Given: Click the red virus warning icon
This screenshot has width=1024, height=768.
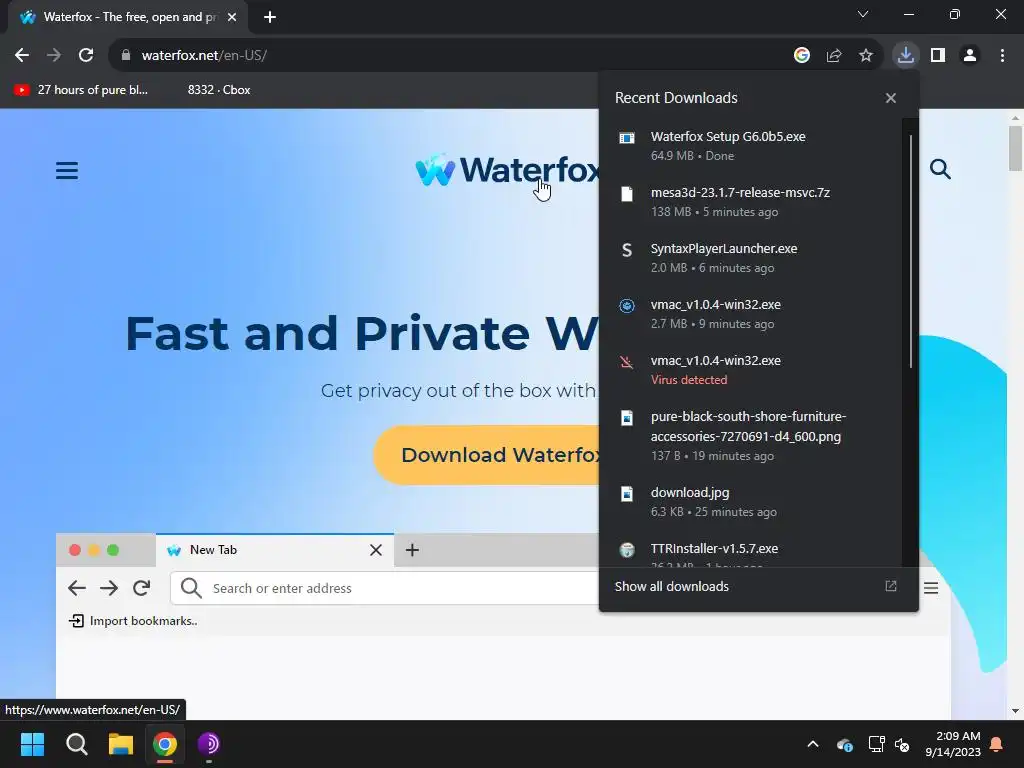Looking at the screenshot, I should coord(627,362).
